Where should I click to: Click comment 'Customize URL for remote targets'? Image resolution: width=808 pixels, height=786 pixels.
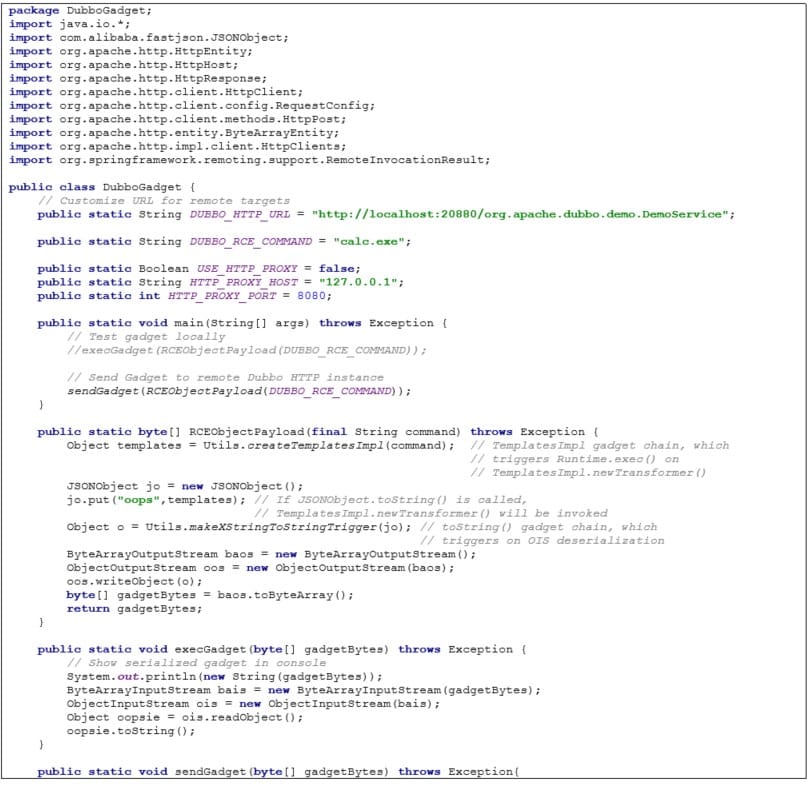[164, 200]
